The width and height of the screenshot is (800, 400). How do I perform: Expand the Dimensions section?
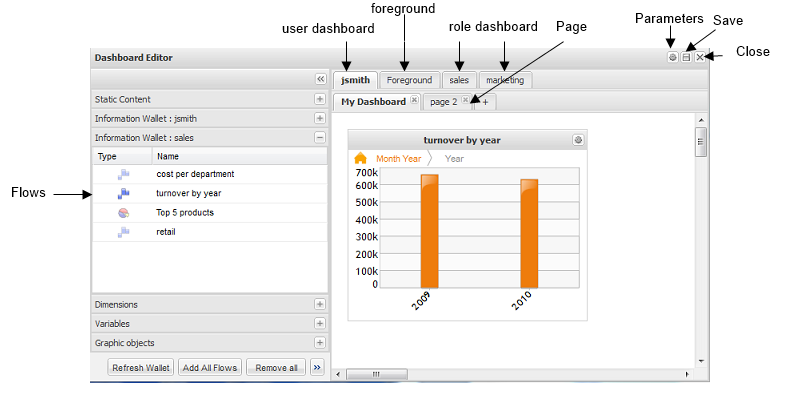(320, 304)
